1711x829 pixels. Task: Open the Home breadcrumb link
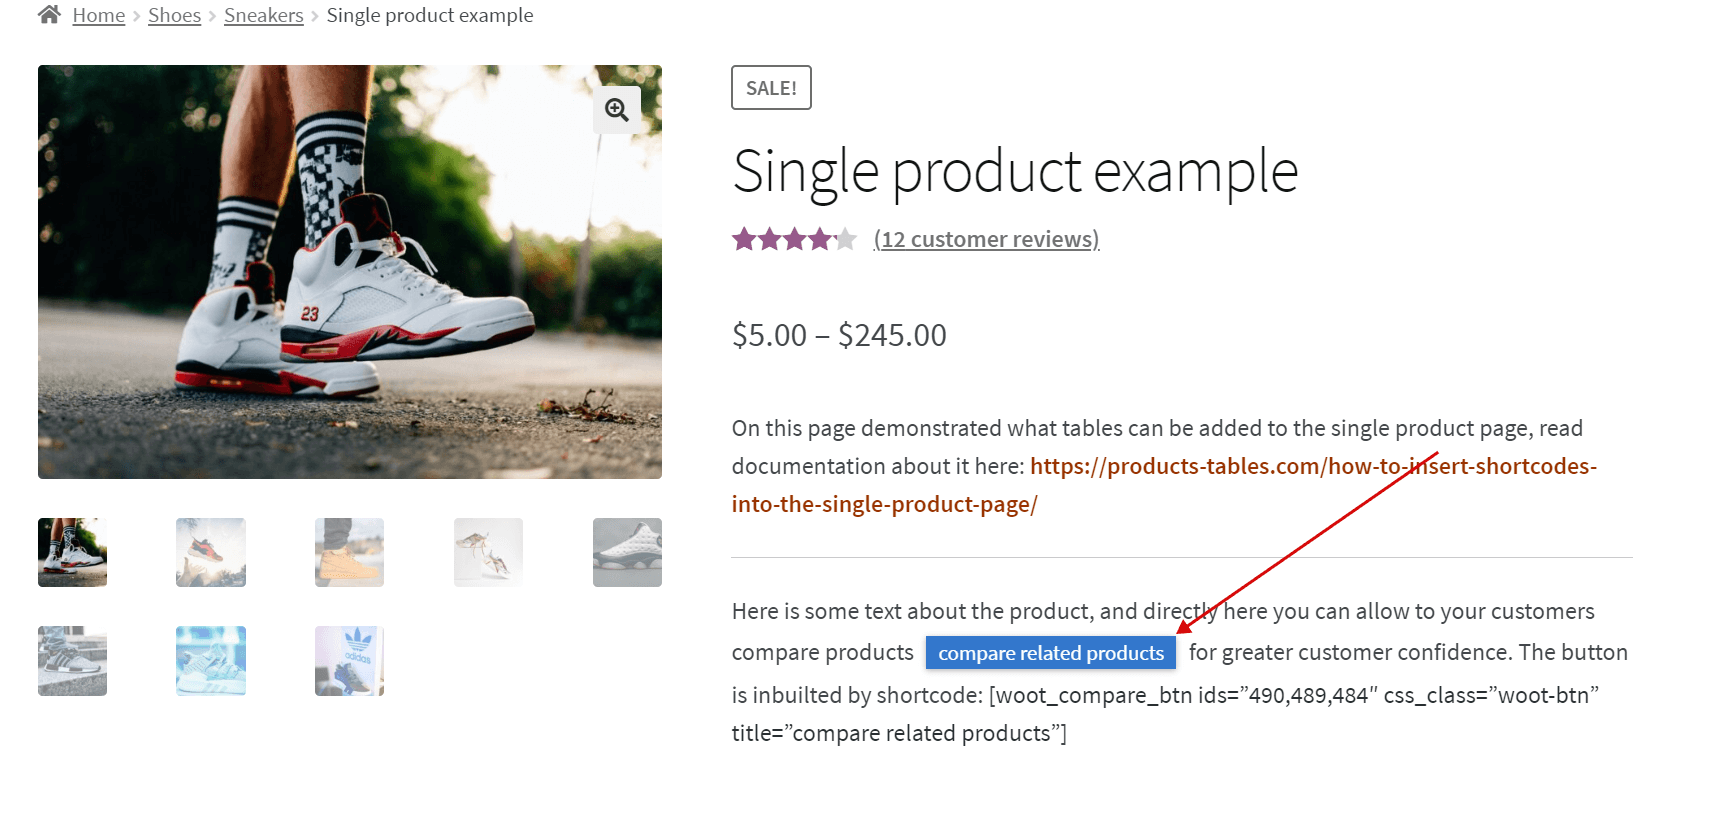click(99, 15)
